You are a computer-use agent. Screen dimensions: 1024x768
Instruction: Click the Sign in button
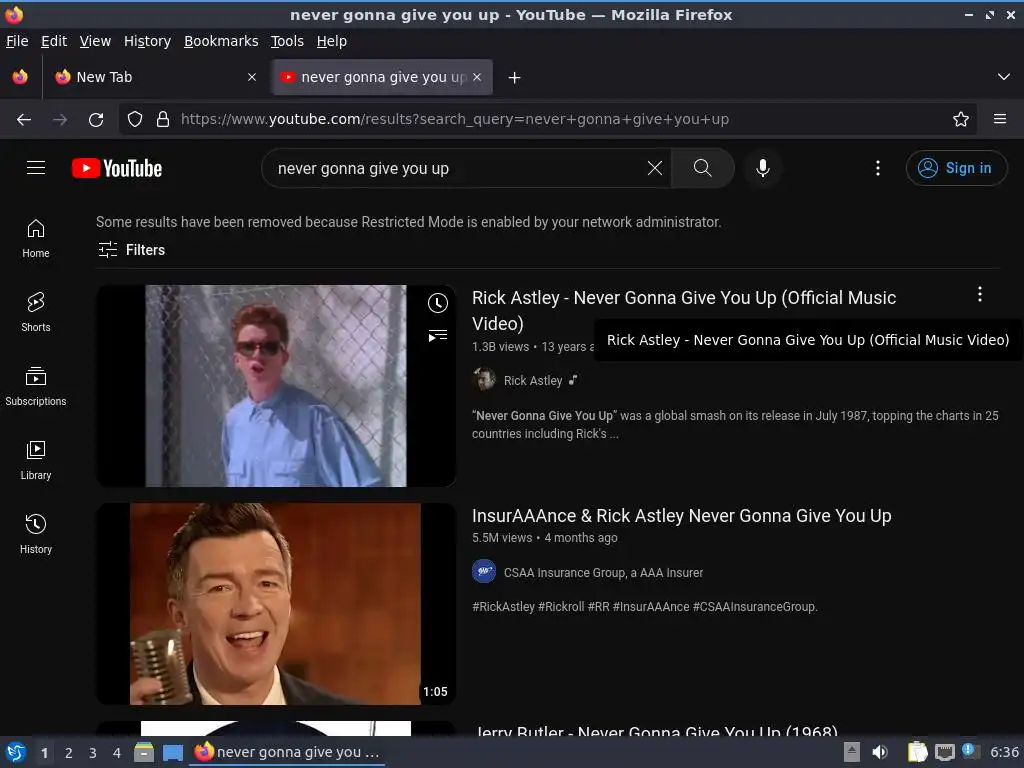click(x=955, y=168)
